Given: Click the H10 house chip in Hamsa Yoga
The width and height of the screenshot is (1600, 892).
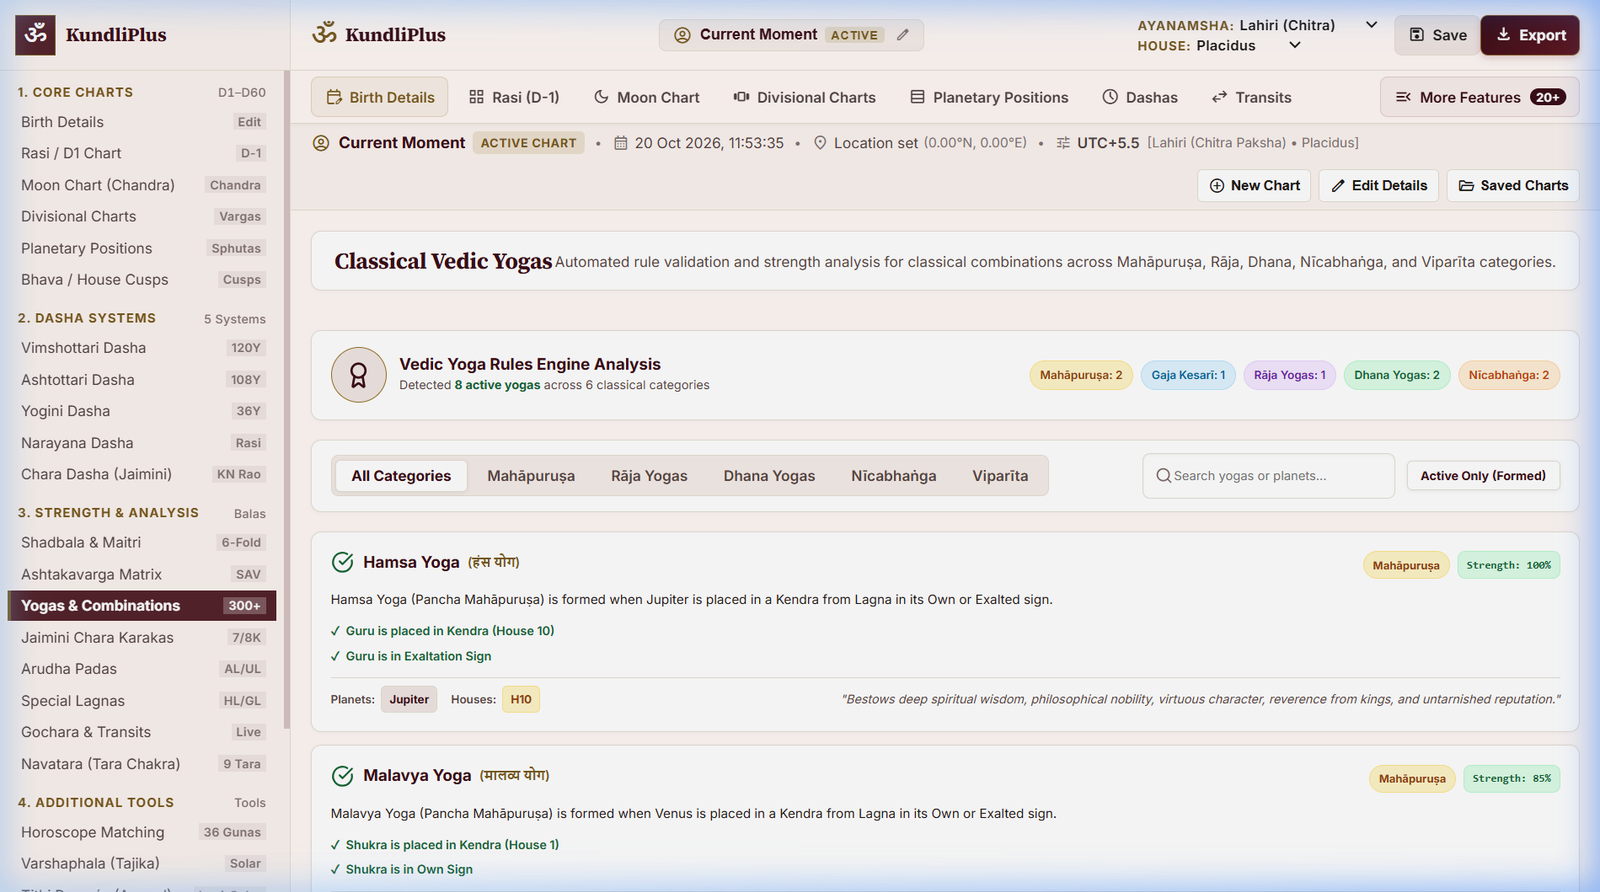Looking at the screenshot, I should click(x=521, y=699).
